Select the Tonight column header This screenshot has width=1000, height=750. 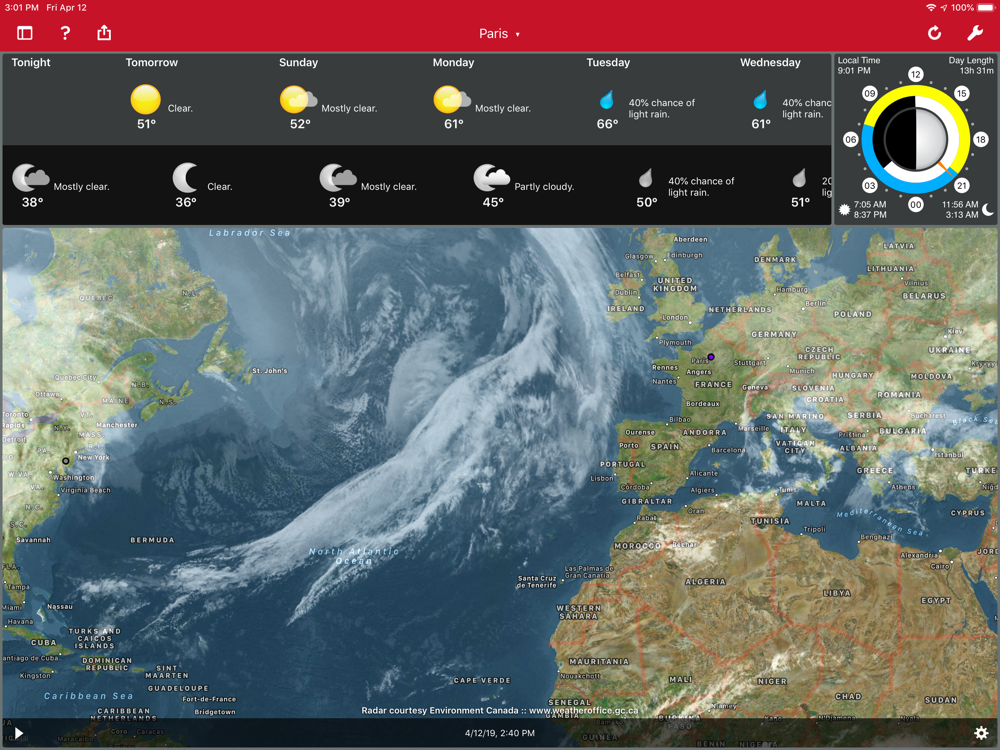[31, 62]
